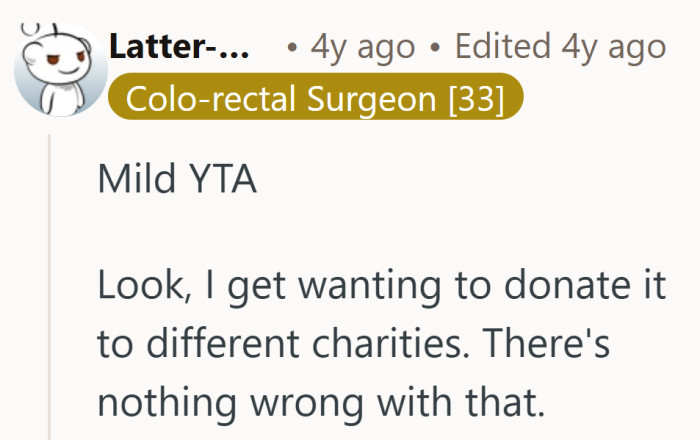Click the Colo-rectal Surgeon flair badge
Screen dimensions: 700x440
point(314,99)
